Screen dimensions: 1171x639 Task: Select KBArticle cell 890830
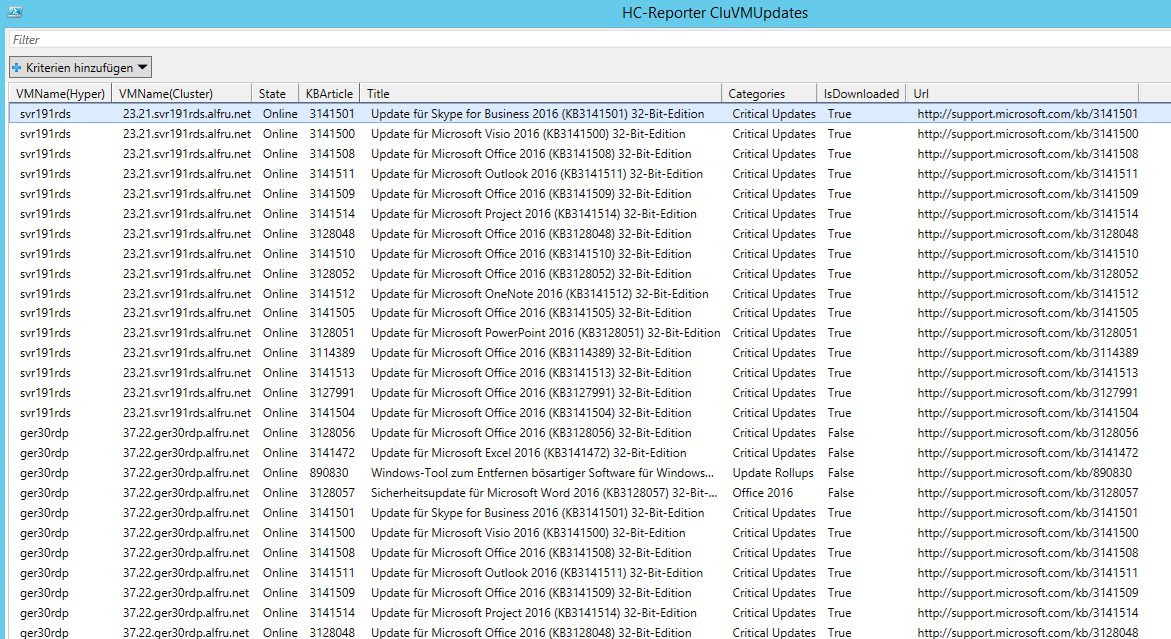tap(329, 473)
